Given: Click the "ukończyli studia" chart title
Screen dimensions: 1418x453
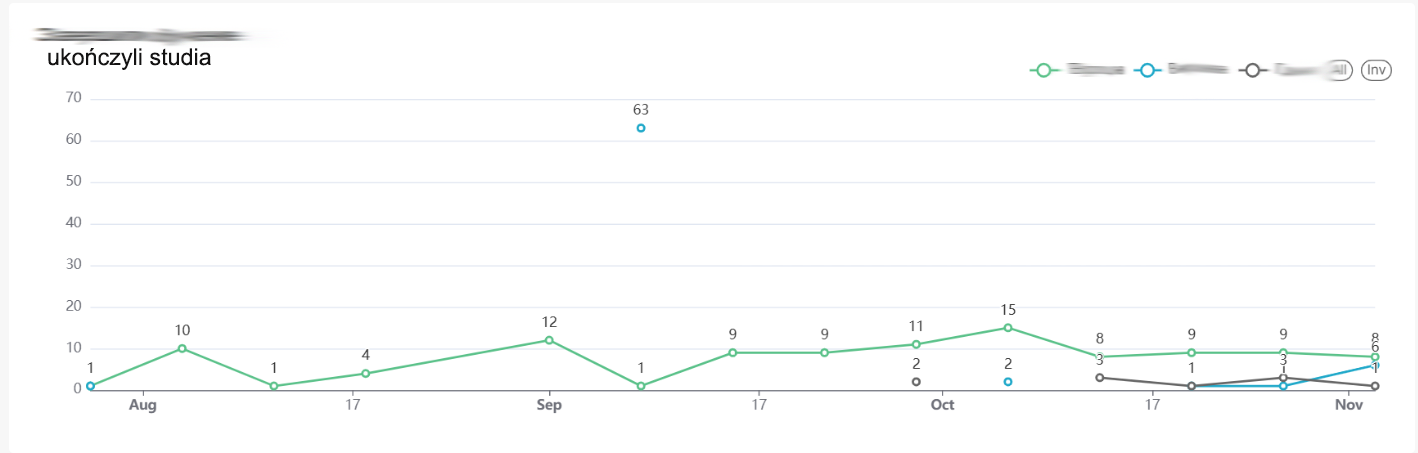Looking at the screenshot, I should [129, 58].
